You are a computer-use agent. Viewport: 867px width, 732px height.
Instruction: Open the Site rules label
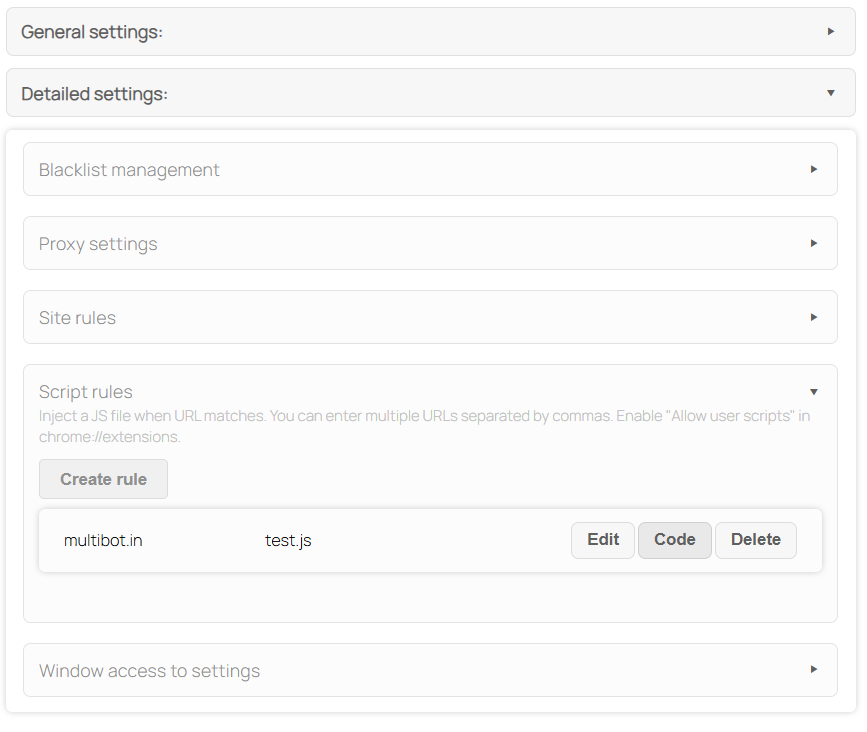coord(77,318)
